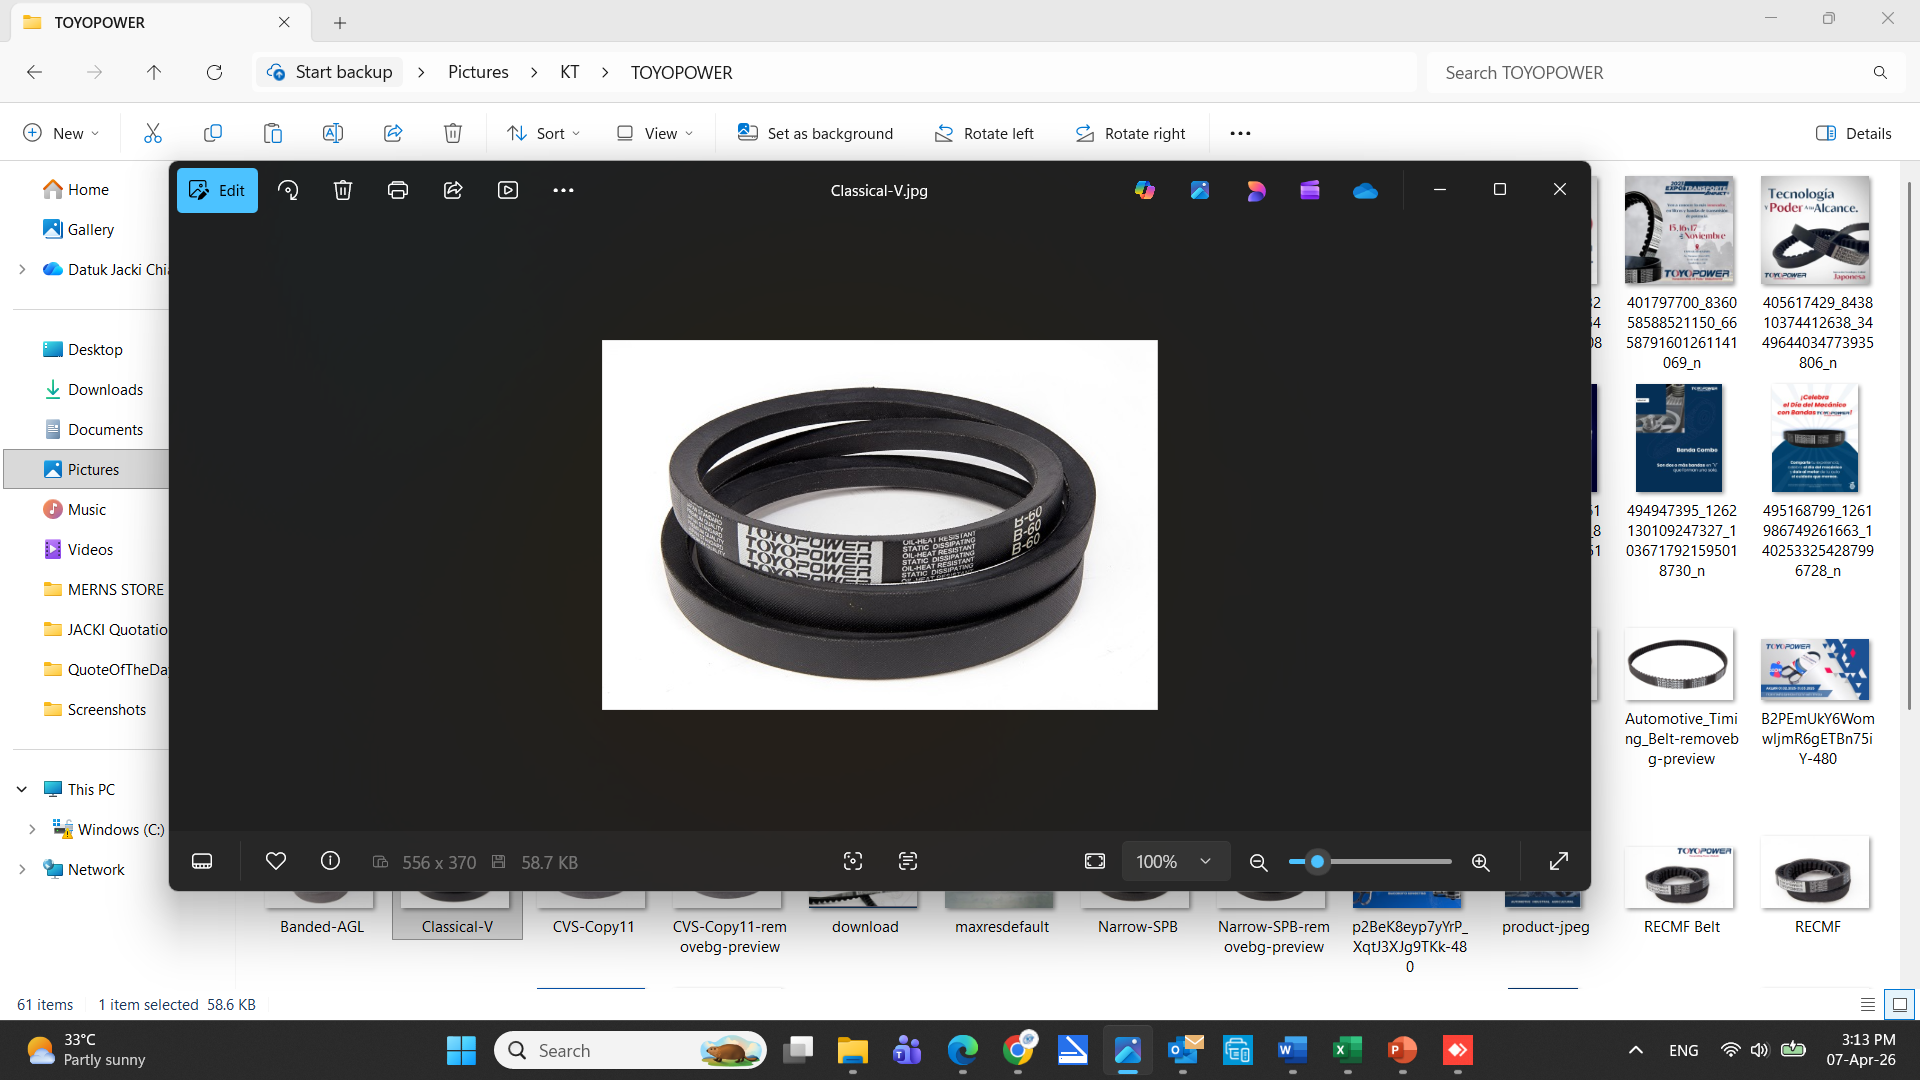Share the image from Photos toolbar

tap(453, 190)
